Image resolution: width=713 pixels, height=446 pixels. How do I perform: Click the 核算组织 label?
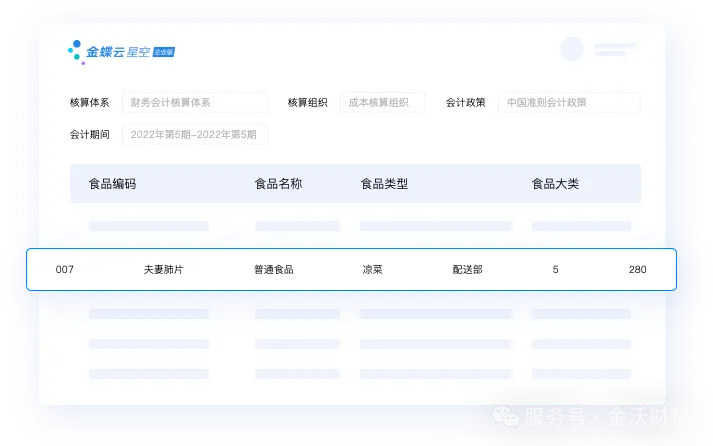pyautogui.click(x=308, y=103)
